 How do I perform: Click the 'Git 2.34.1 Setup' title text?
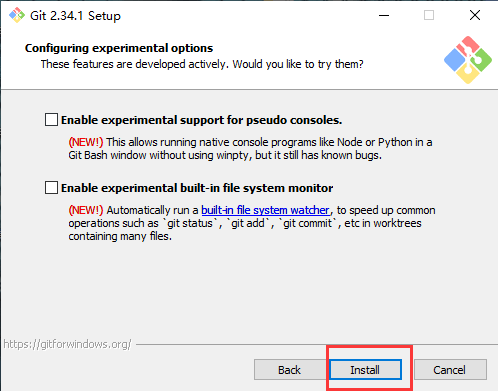tap(75, 16)
